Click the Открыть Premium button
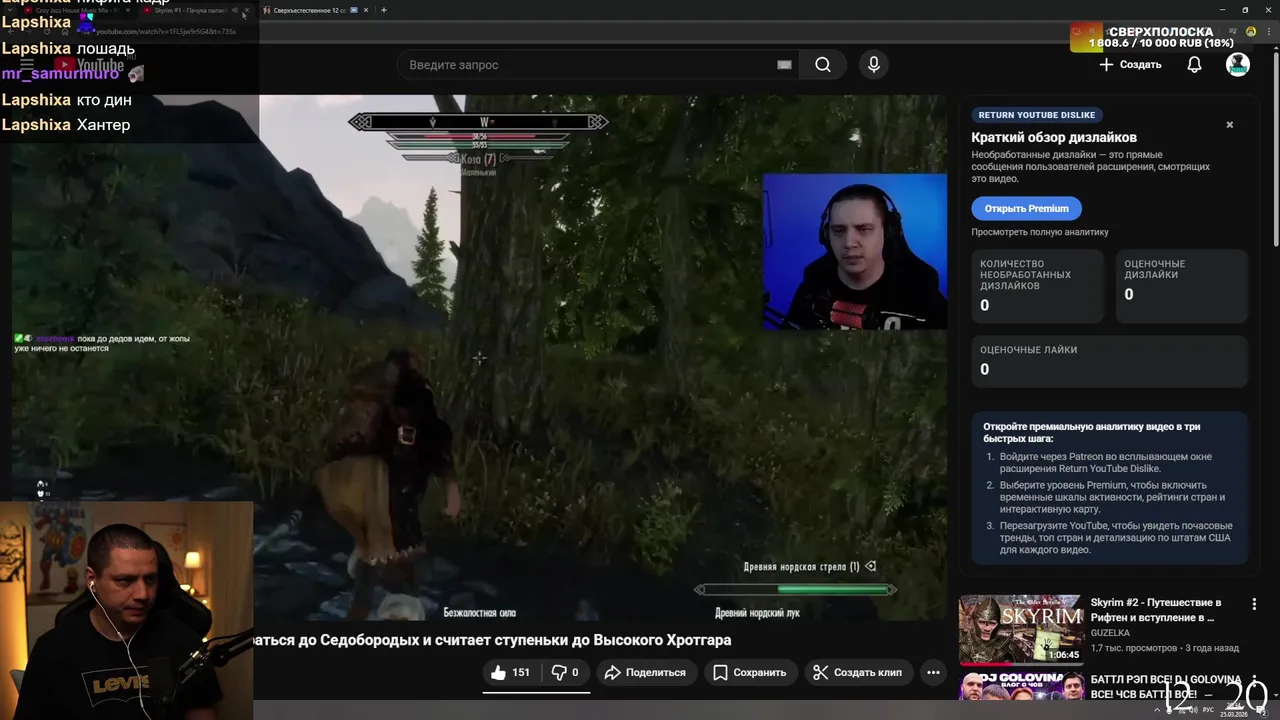The height and width of the screenshot is (720, 1280). pos(1026,209)
